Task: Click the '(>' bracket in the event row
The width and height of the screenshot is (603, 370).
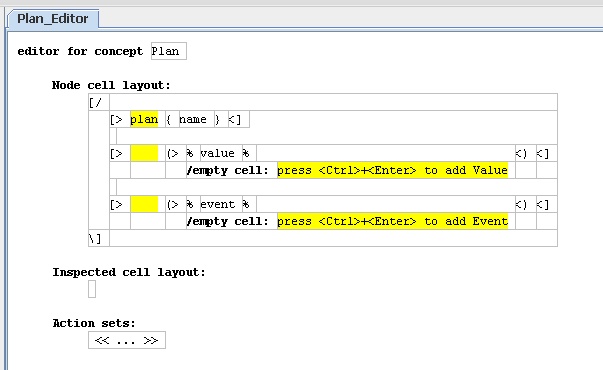Action: point(173,204)
